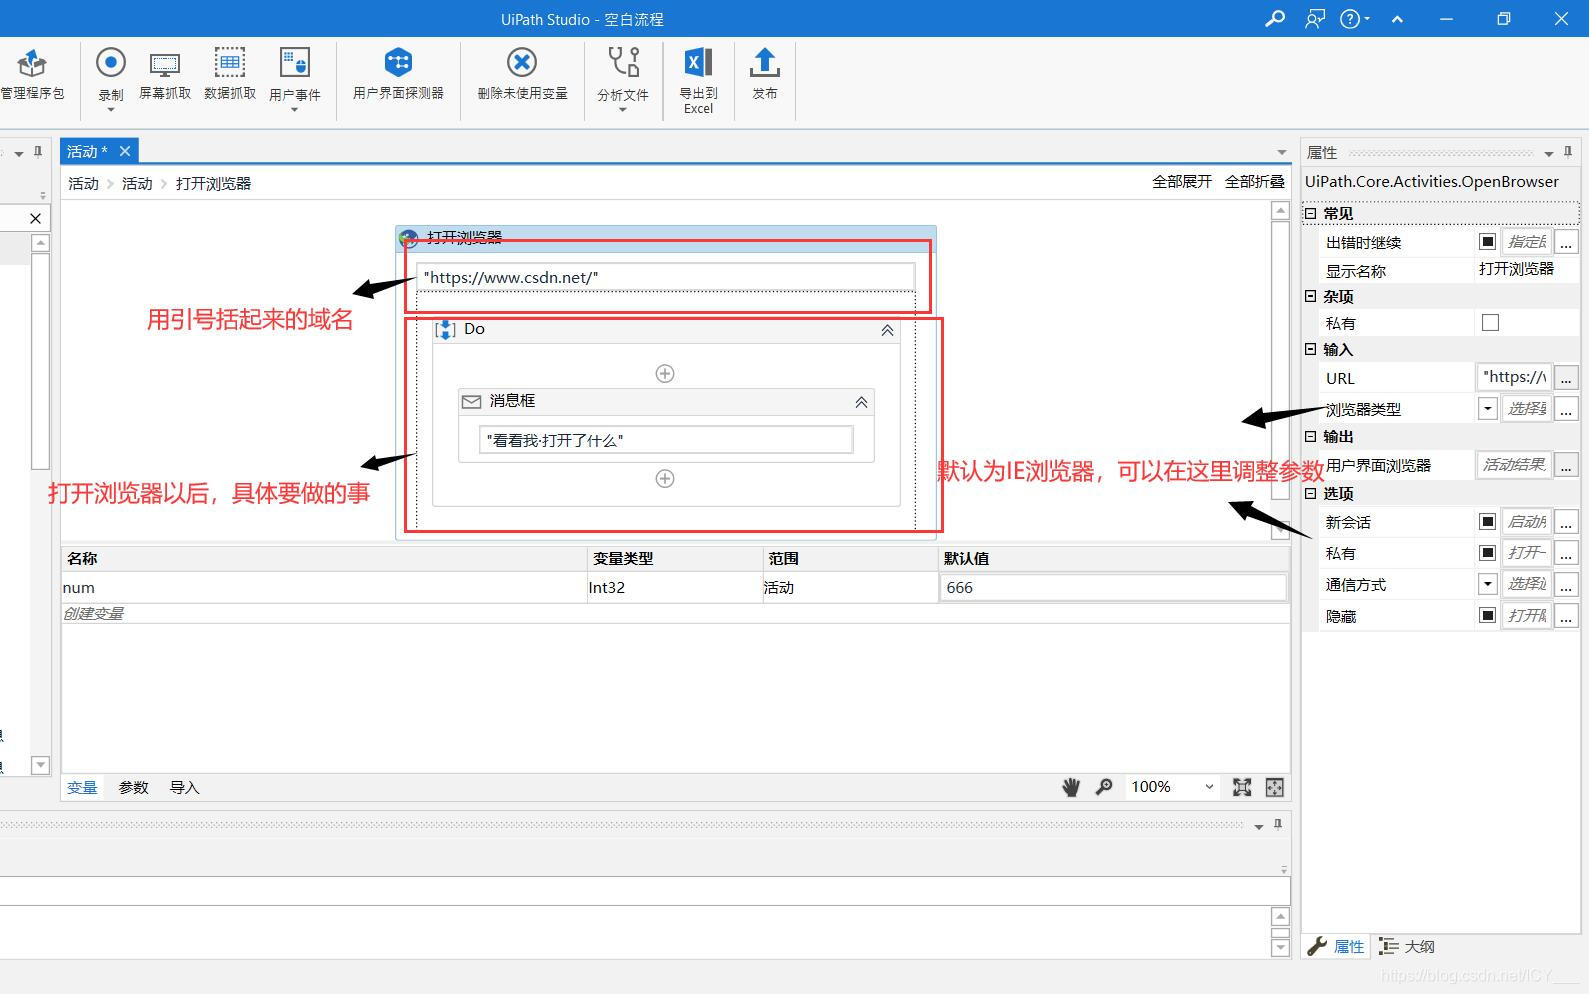Clear the left panel search box
This screenshot has width=1589, height=994.
pyautogui.click(x=35, y=218)
